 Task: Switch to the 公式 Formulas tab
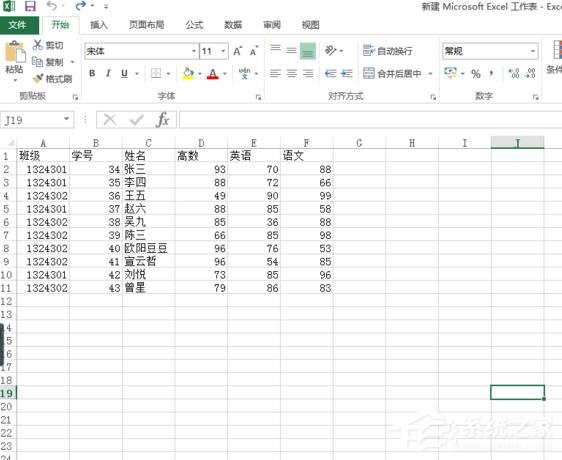194,25
